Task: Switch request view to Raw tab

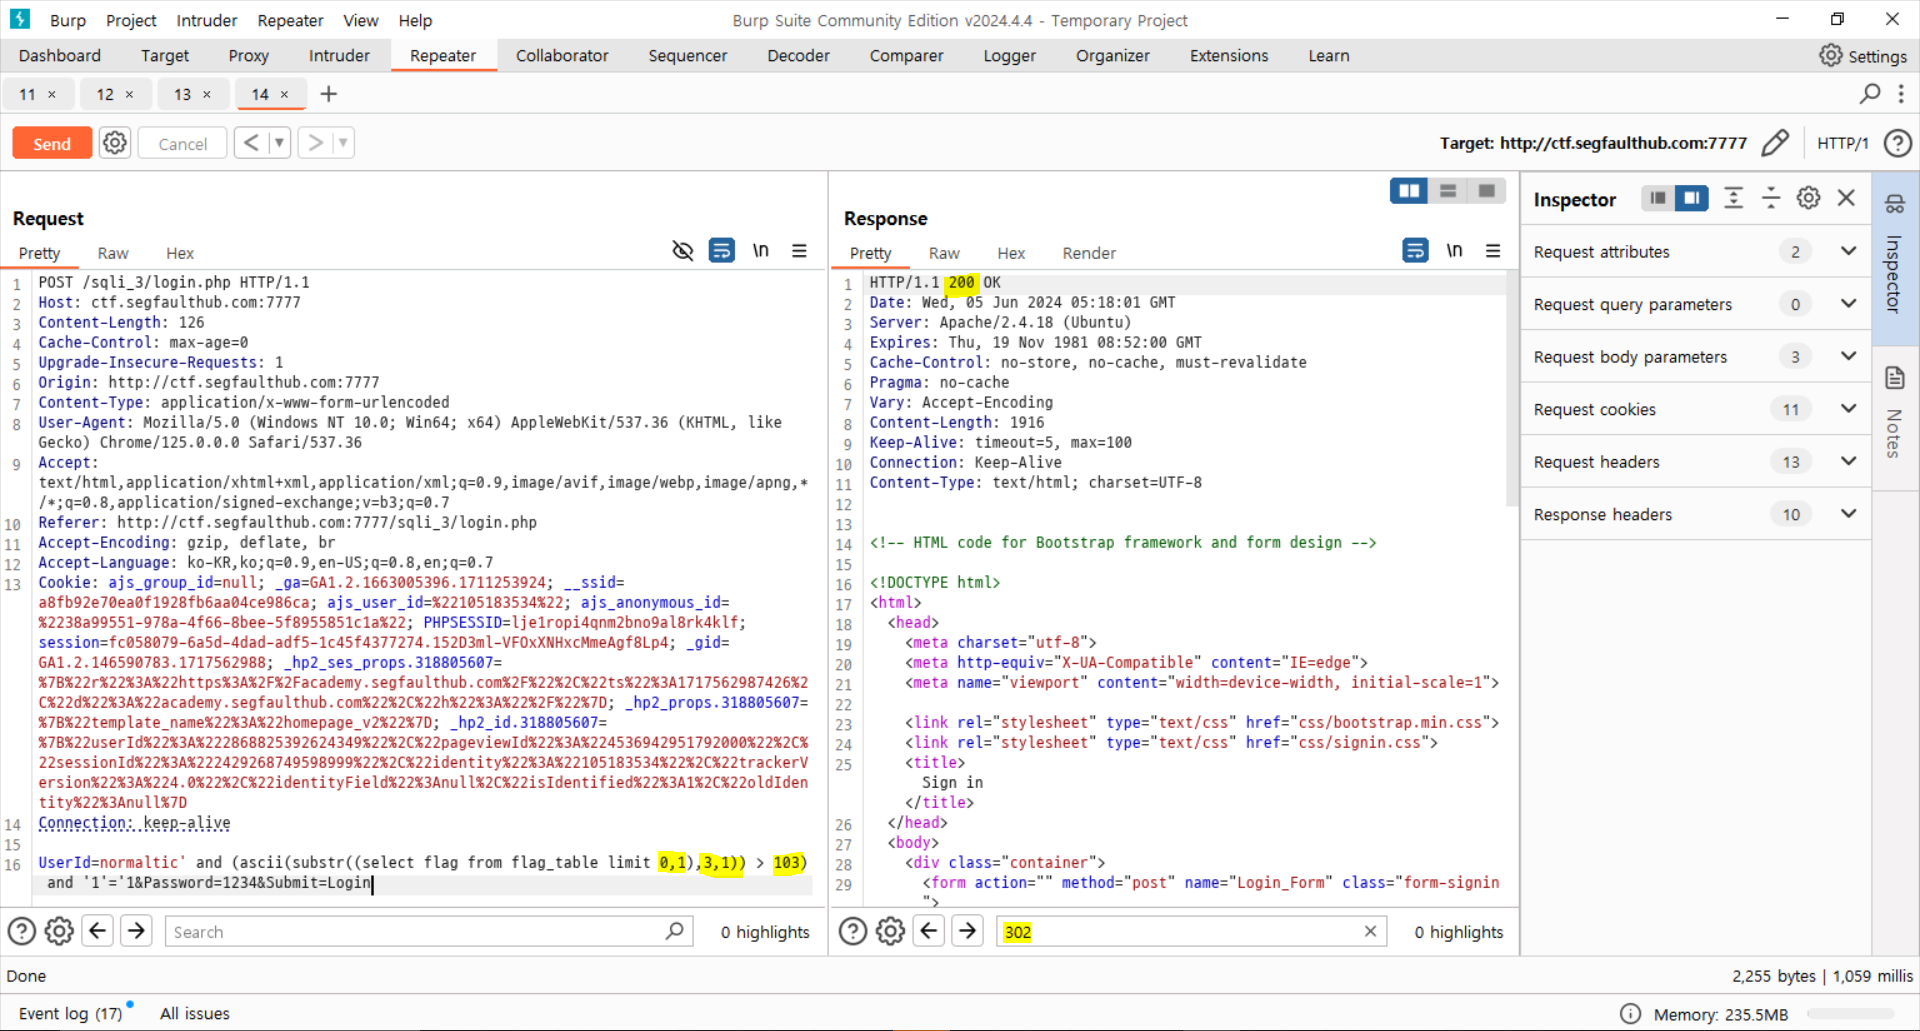Action: 113,253
